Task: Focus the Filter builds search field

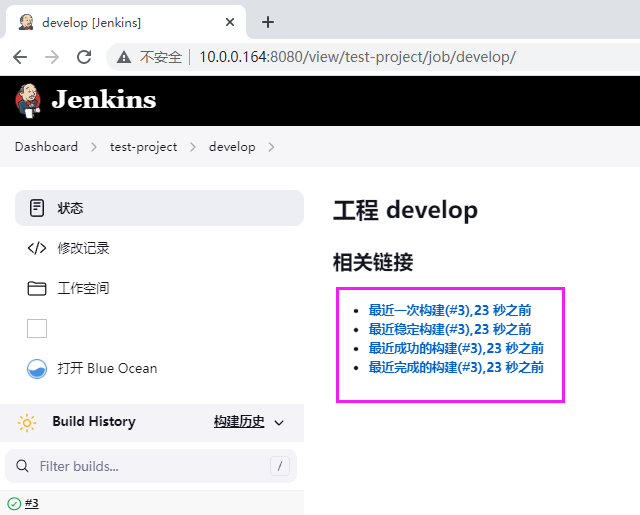Action: (x=151, y=466)
